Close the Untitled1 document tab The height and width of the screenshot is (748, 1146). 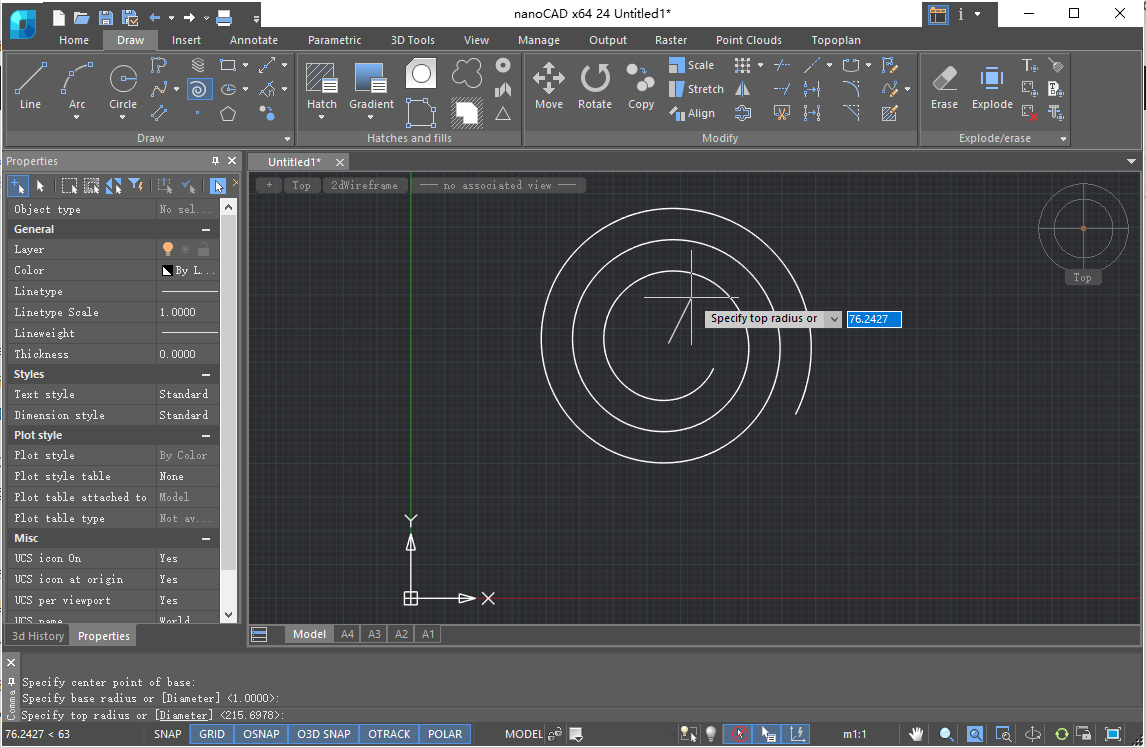pos(339,162)
